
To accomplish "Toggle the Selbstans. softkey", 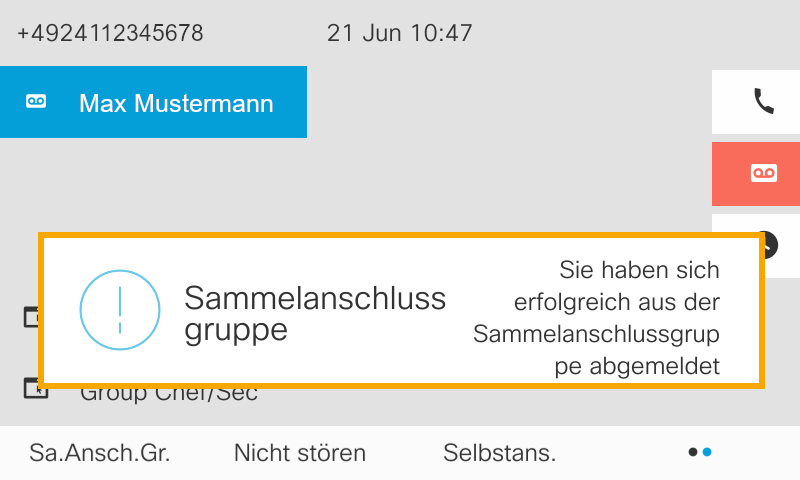I will (x=499, y=453).
